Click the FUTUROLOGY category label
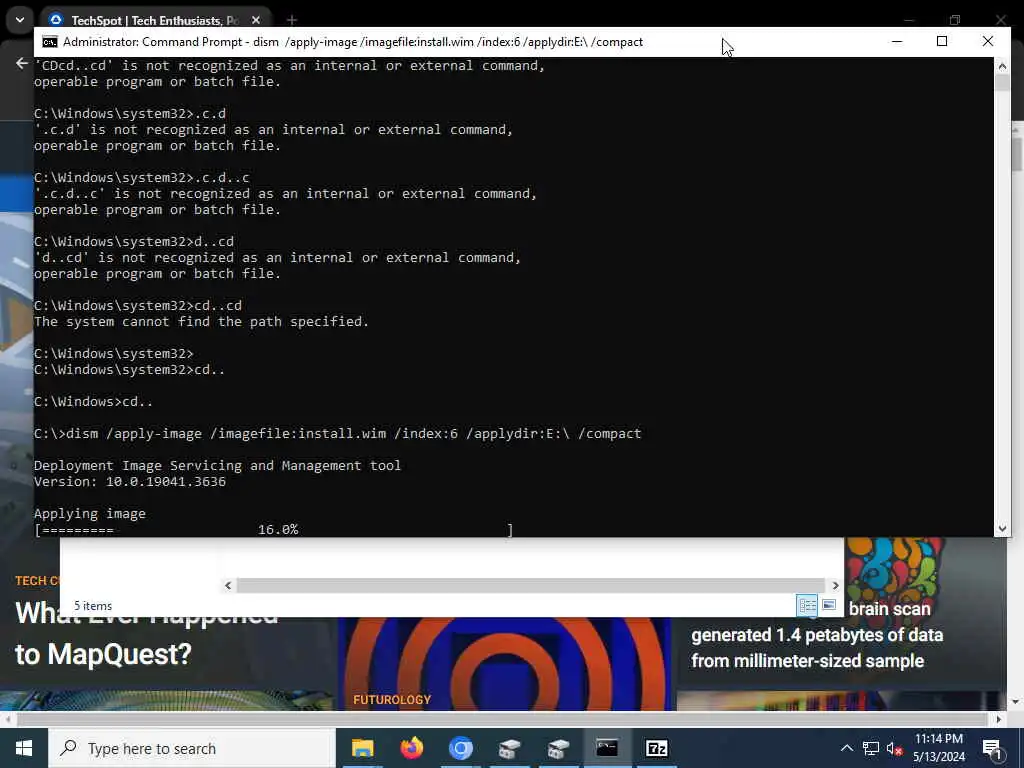Image resolution: width=1024 pixels, height=768 pixels. coord(392,699)
